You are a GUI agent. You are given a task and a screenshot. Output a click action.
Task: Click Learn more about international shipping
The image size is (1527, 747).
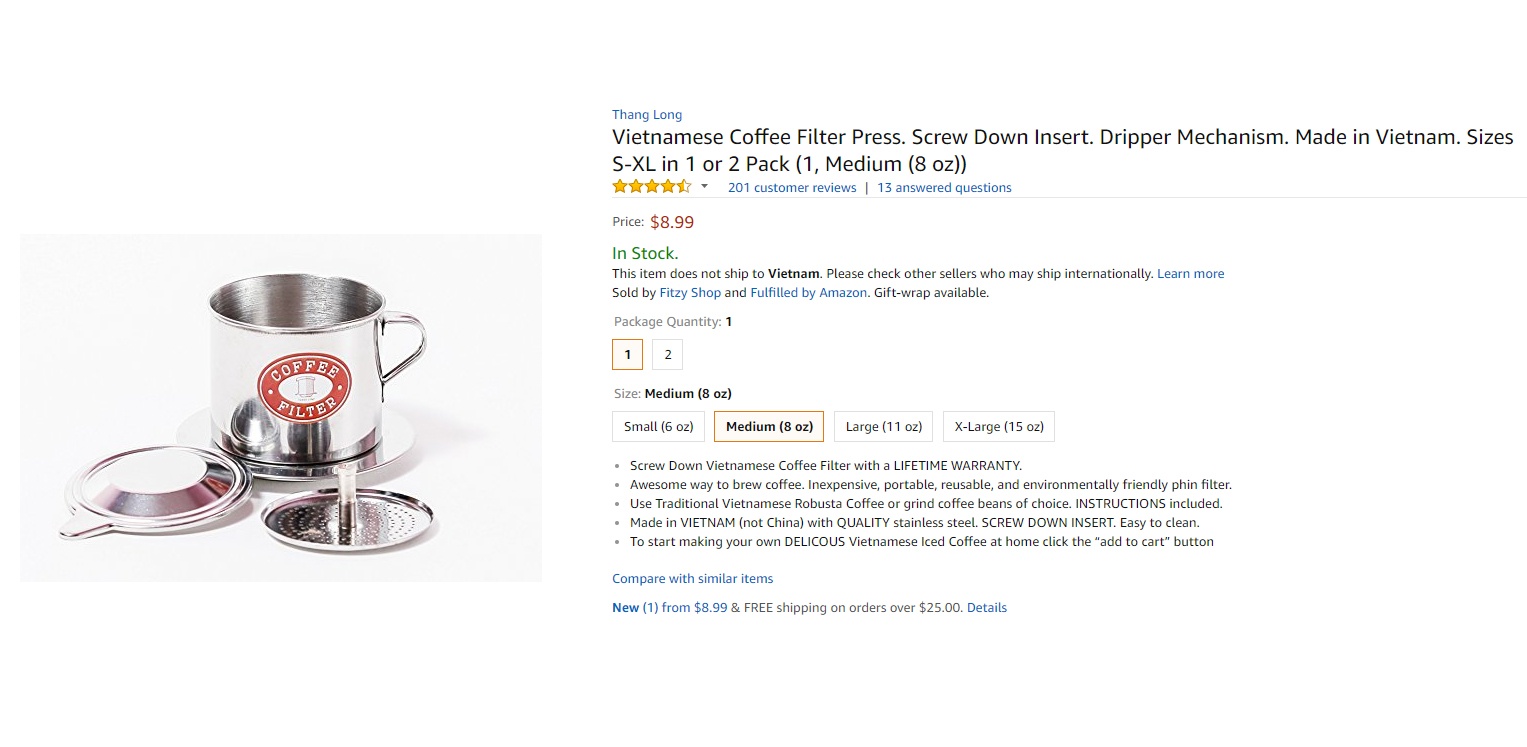coord(1190,273)
